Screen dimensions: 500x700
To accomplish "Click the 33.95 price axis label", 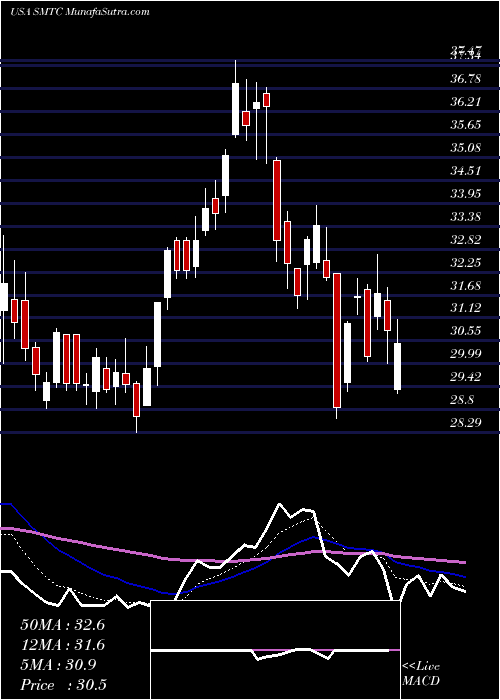I will [466, 193].
